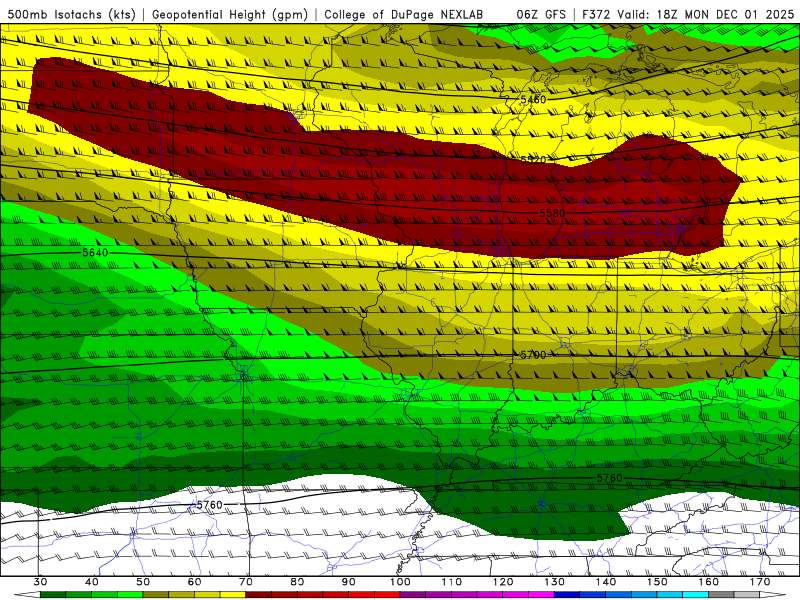
Task: Click the 5700 height contour label
Action: (533, 355)
